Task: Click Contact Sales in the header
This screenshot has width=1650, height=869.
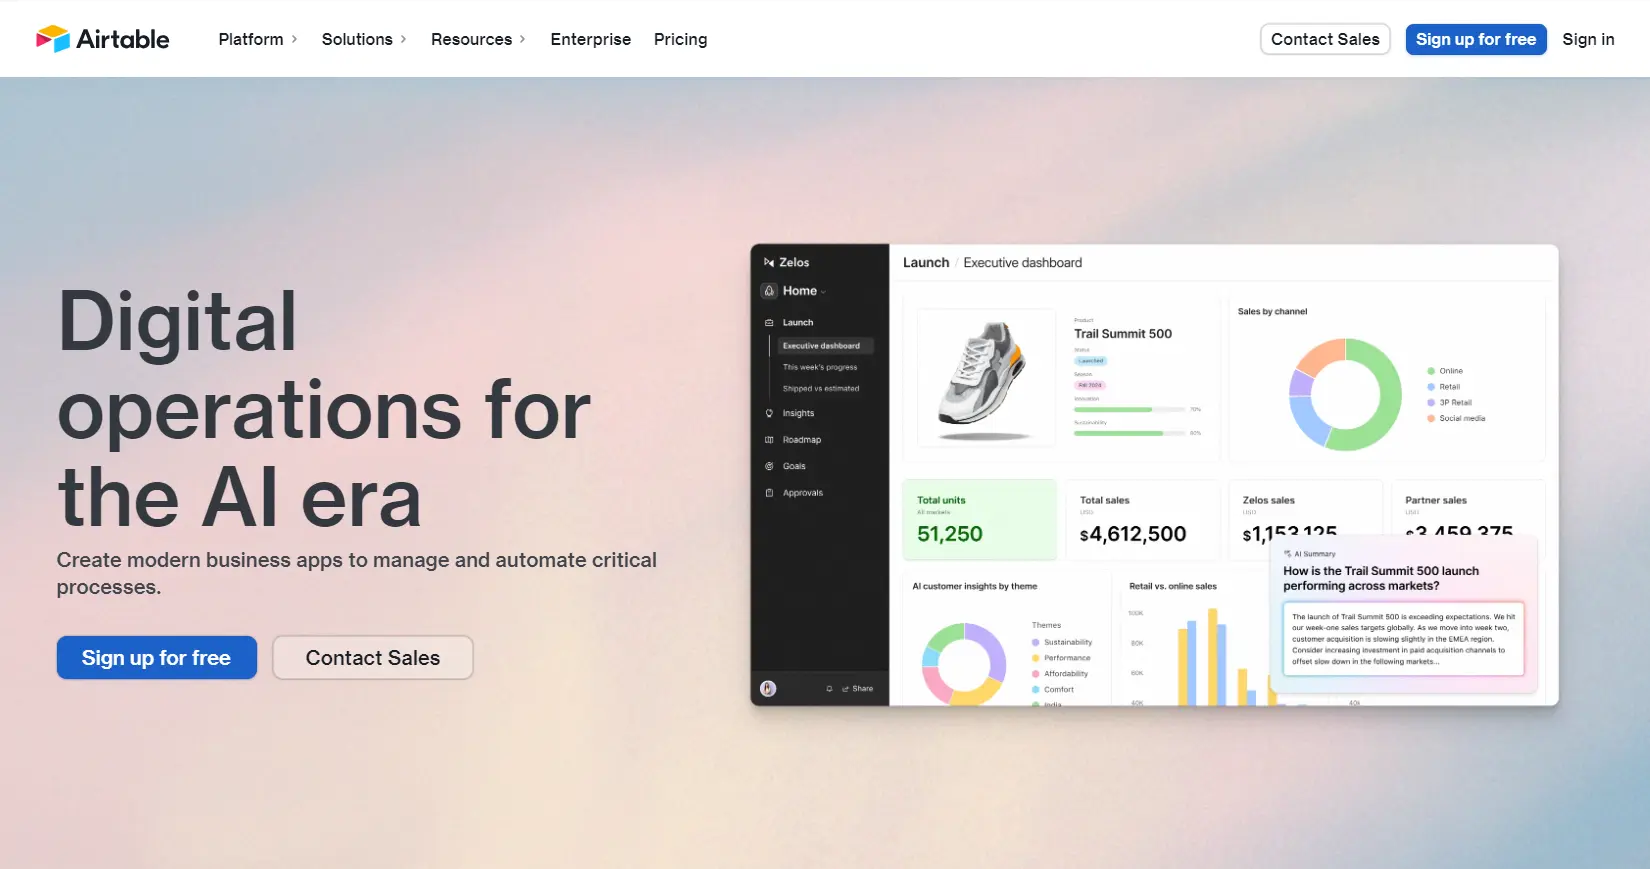Action: point(1325,39)
